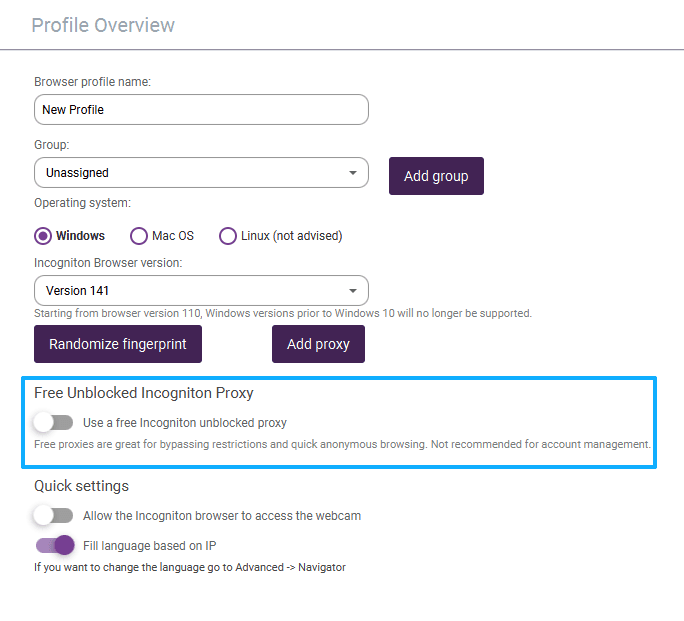Click the Add proxy button
The image size is (684, 621).
[318, 344]
